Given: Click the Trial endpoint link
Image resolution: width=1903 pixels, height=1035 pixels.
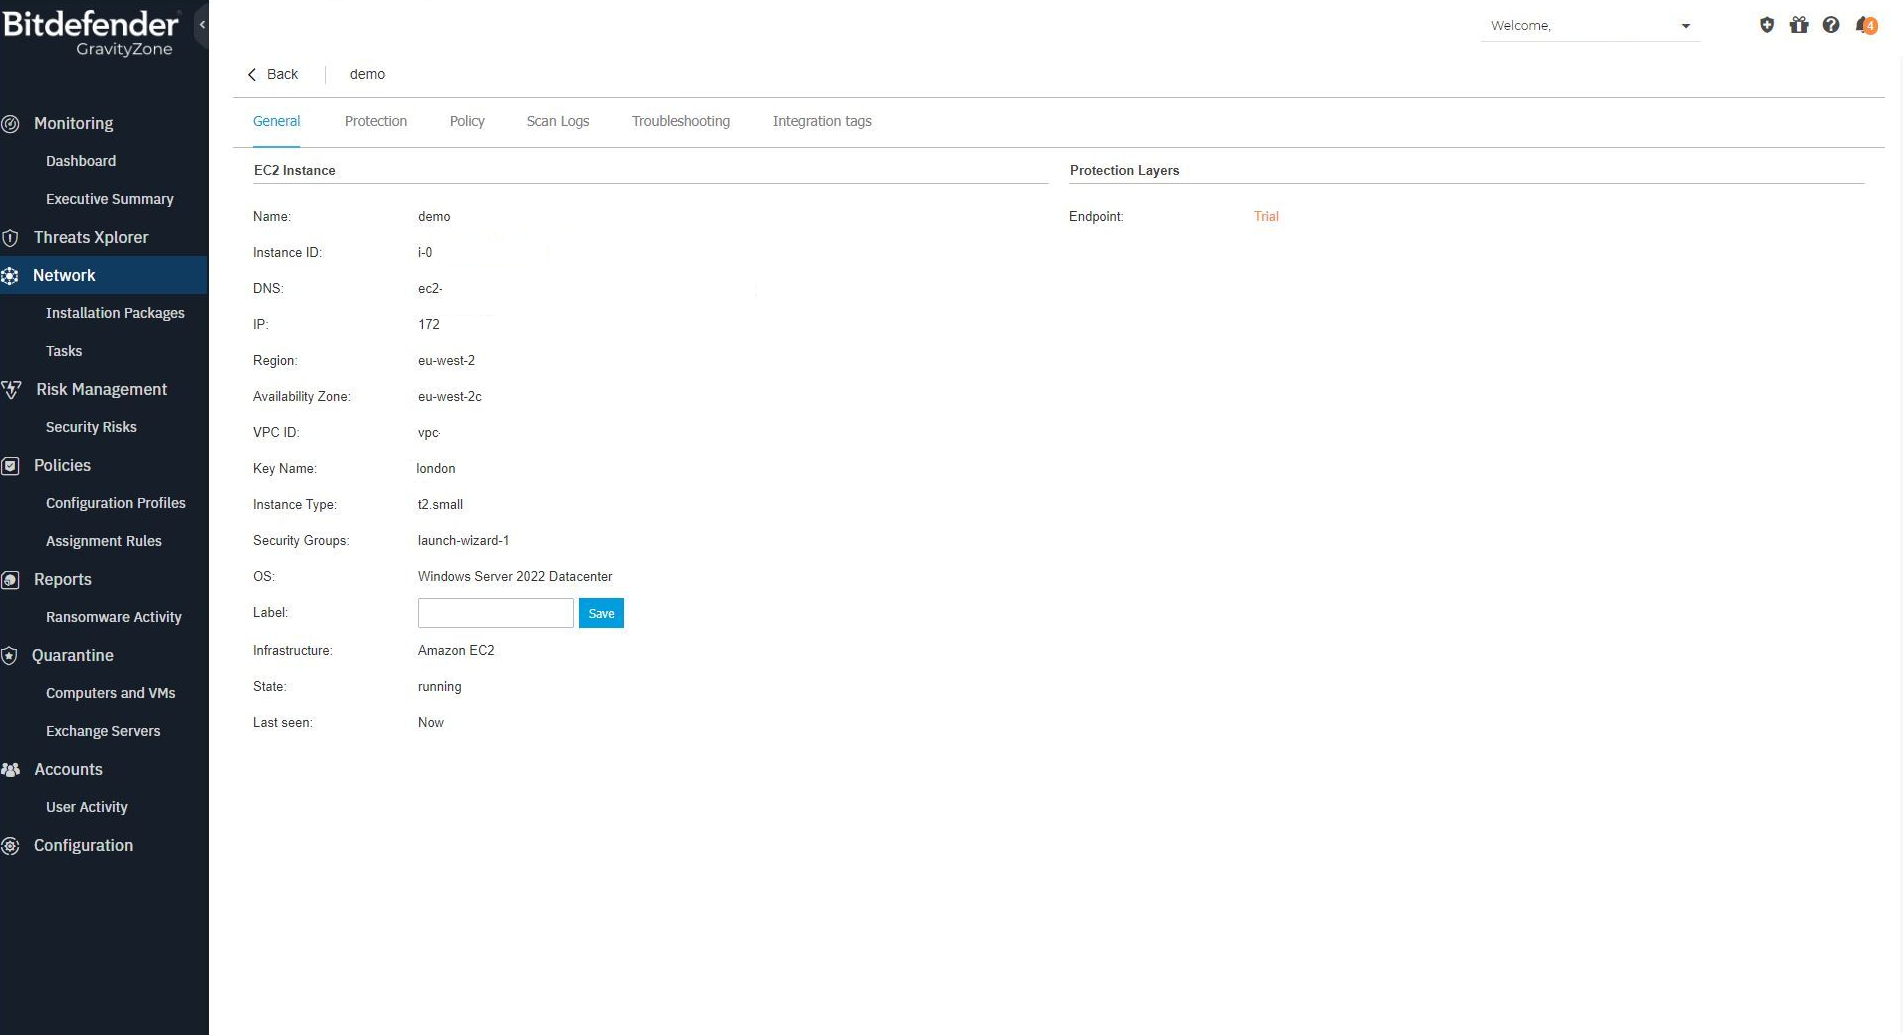Looking at the screenshot, I should pos(1265,216).
